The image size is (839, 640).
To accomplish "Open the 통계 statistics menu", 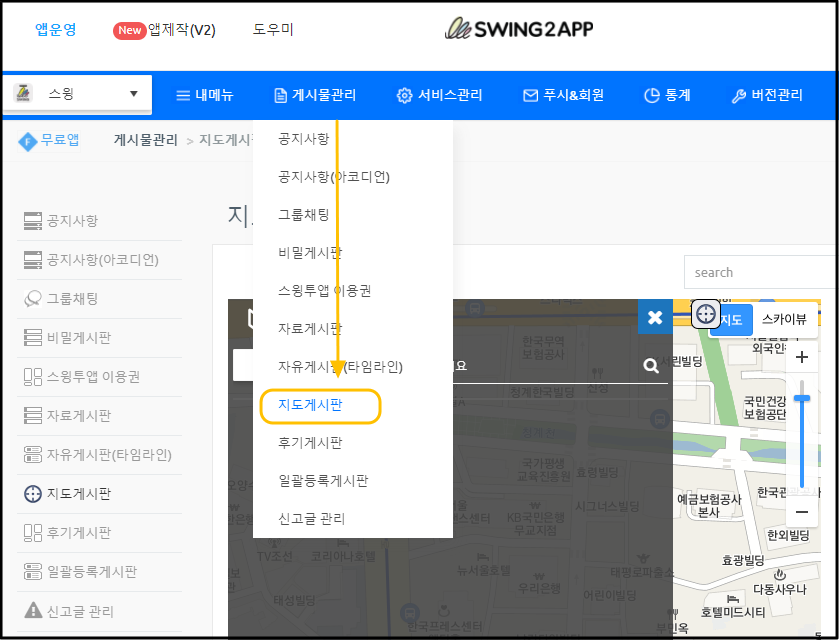I will [666, 96].
